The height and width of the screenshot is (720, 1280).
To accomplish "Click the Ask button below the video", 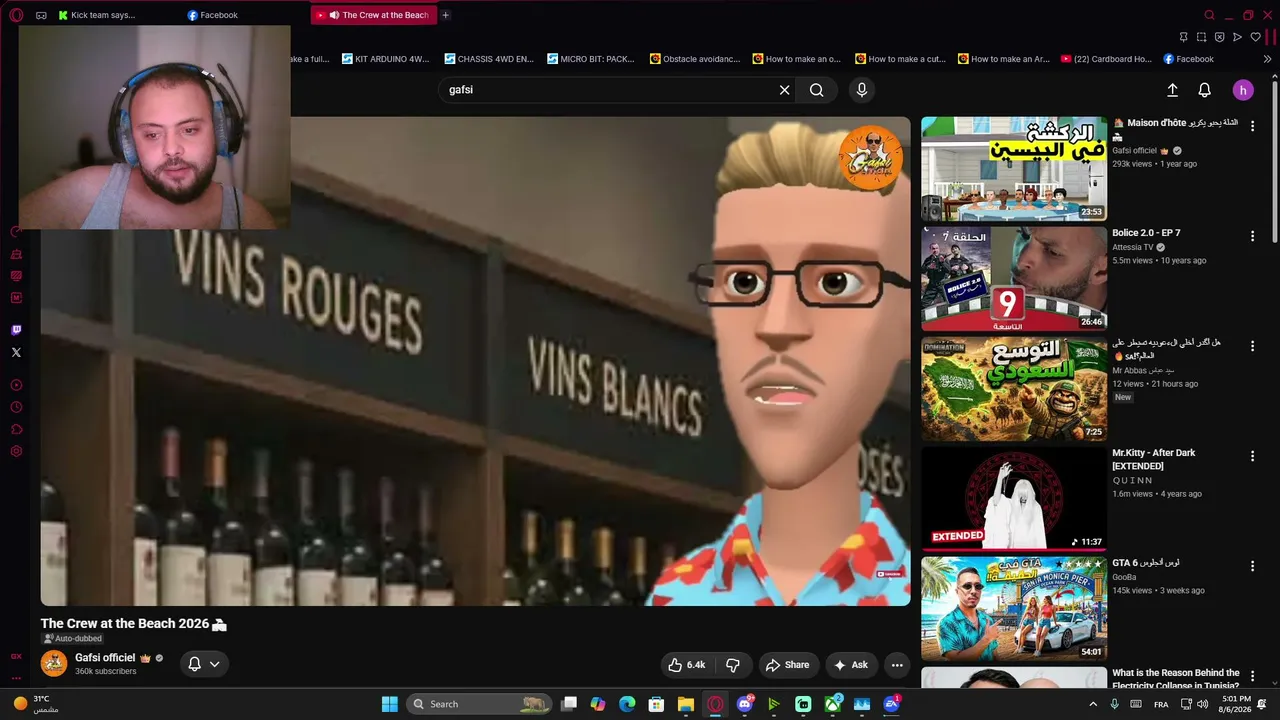I will coord(851,665).
